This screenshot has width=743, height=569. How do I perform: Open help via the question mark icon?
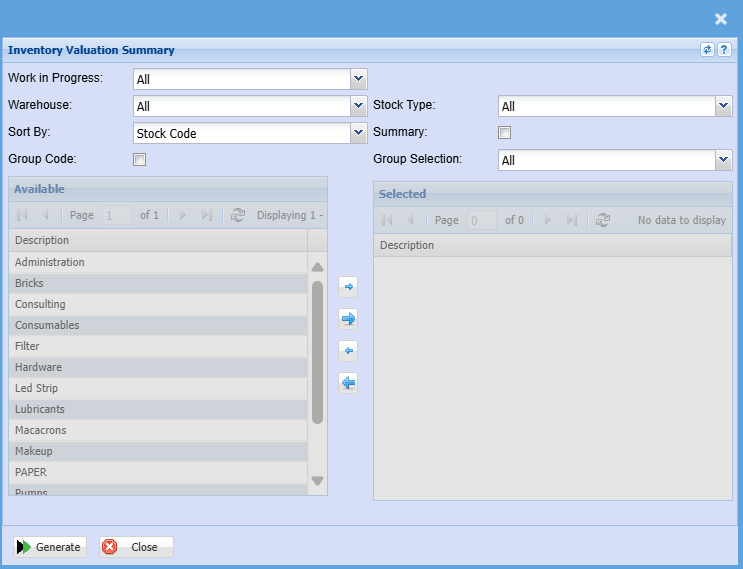pyautogui.click(x=723, y=49)
